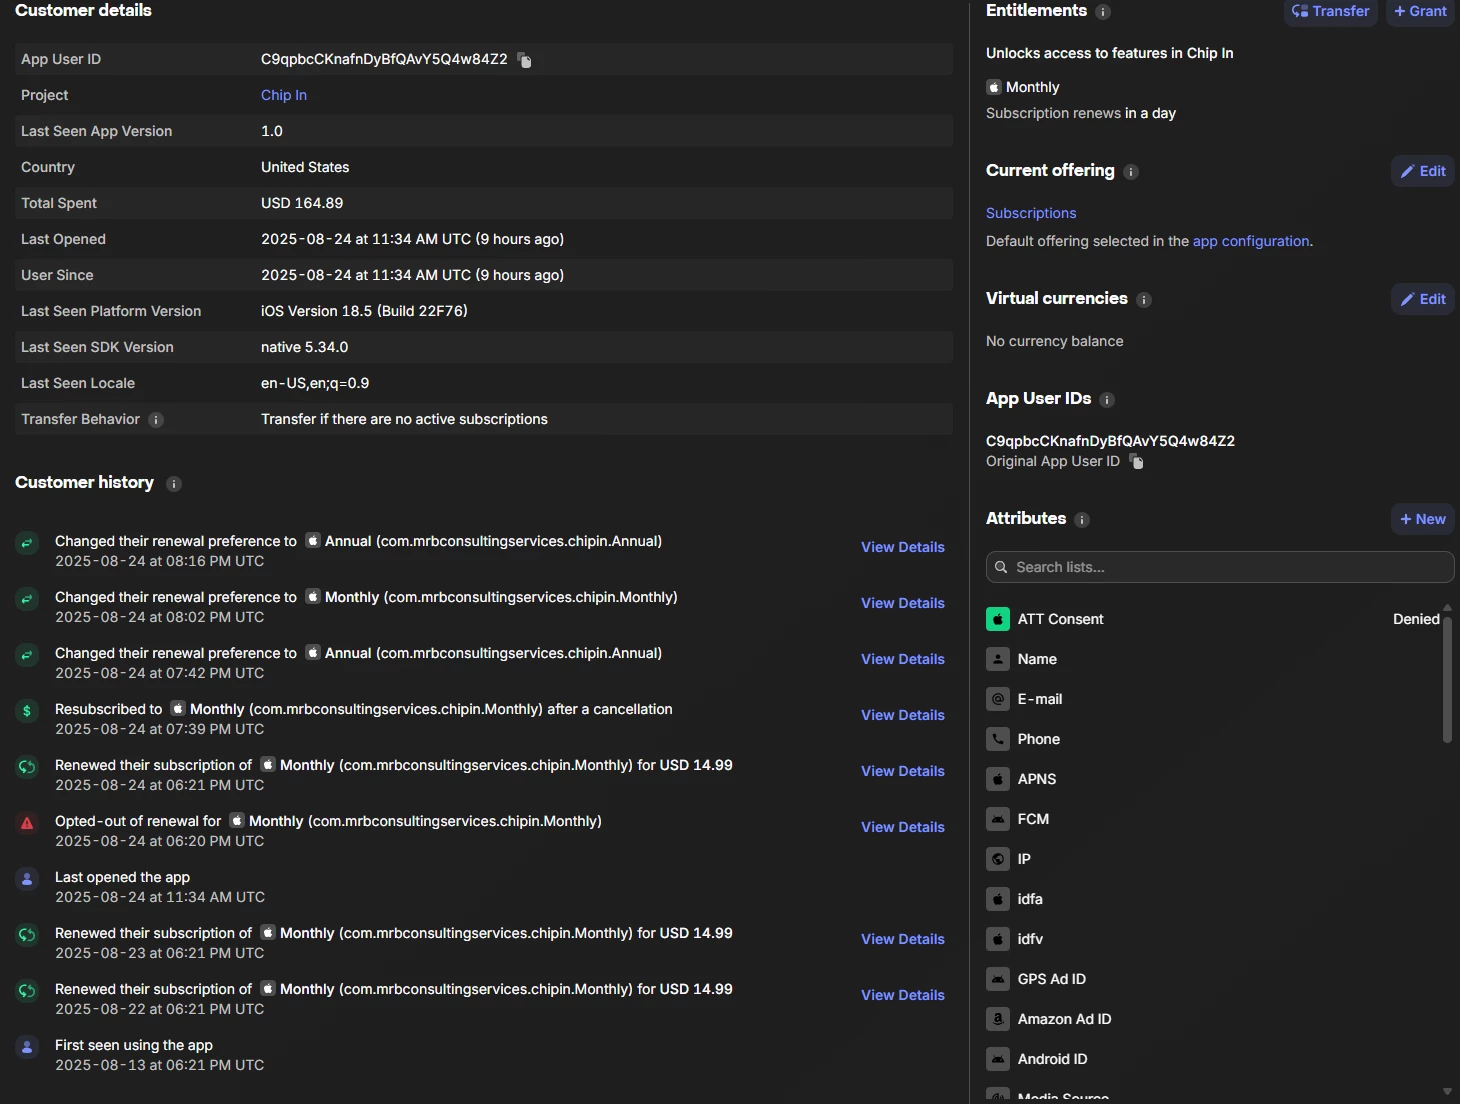Click the 'No currency balance' text
Screen dimensions: 1460x1104
(1055, 341)
